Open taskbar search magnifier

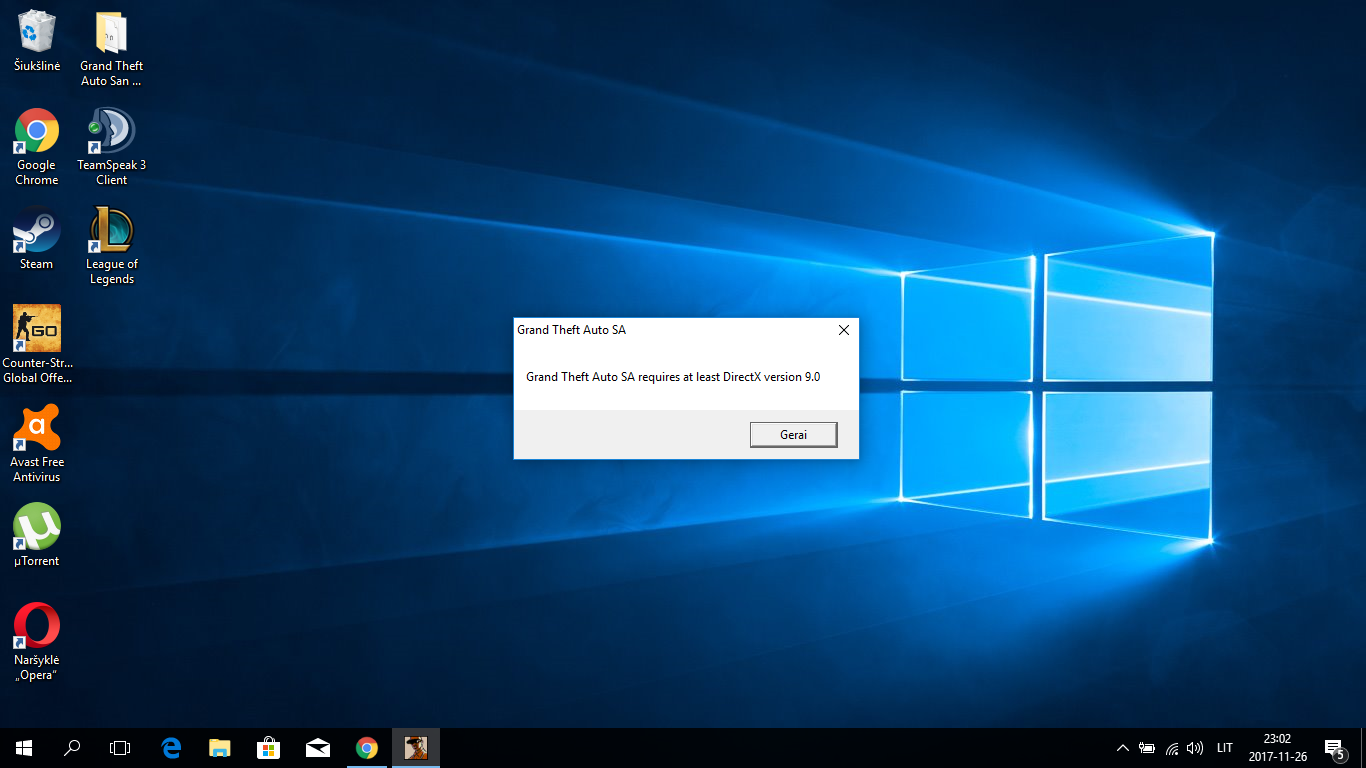pyautogui.click(x=72, y=748)
